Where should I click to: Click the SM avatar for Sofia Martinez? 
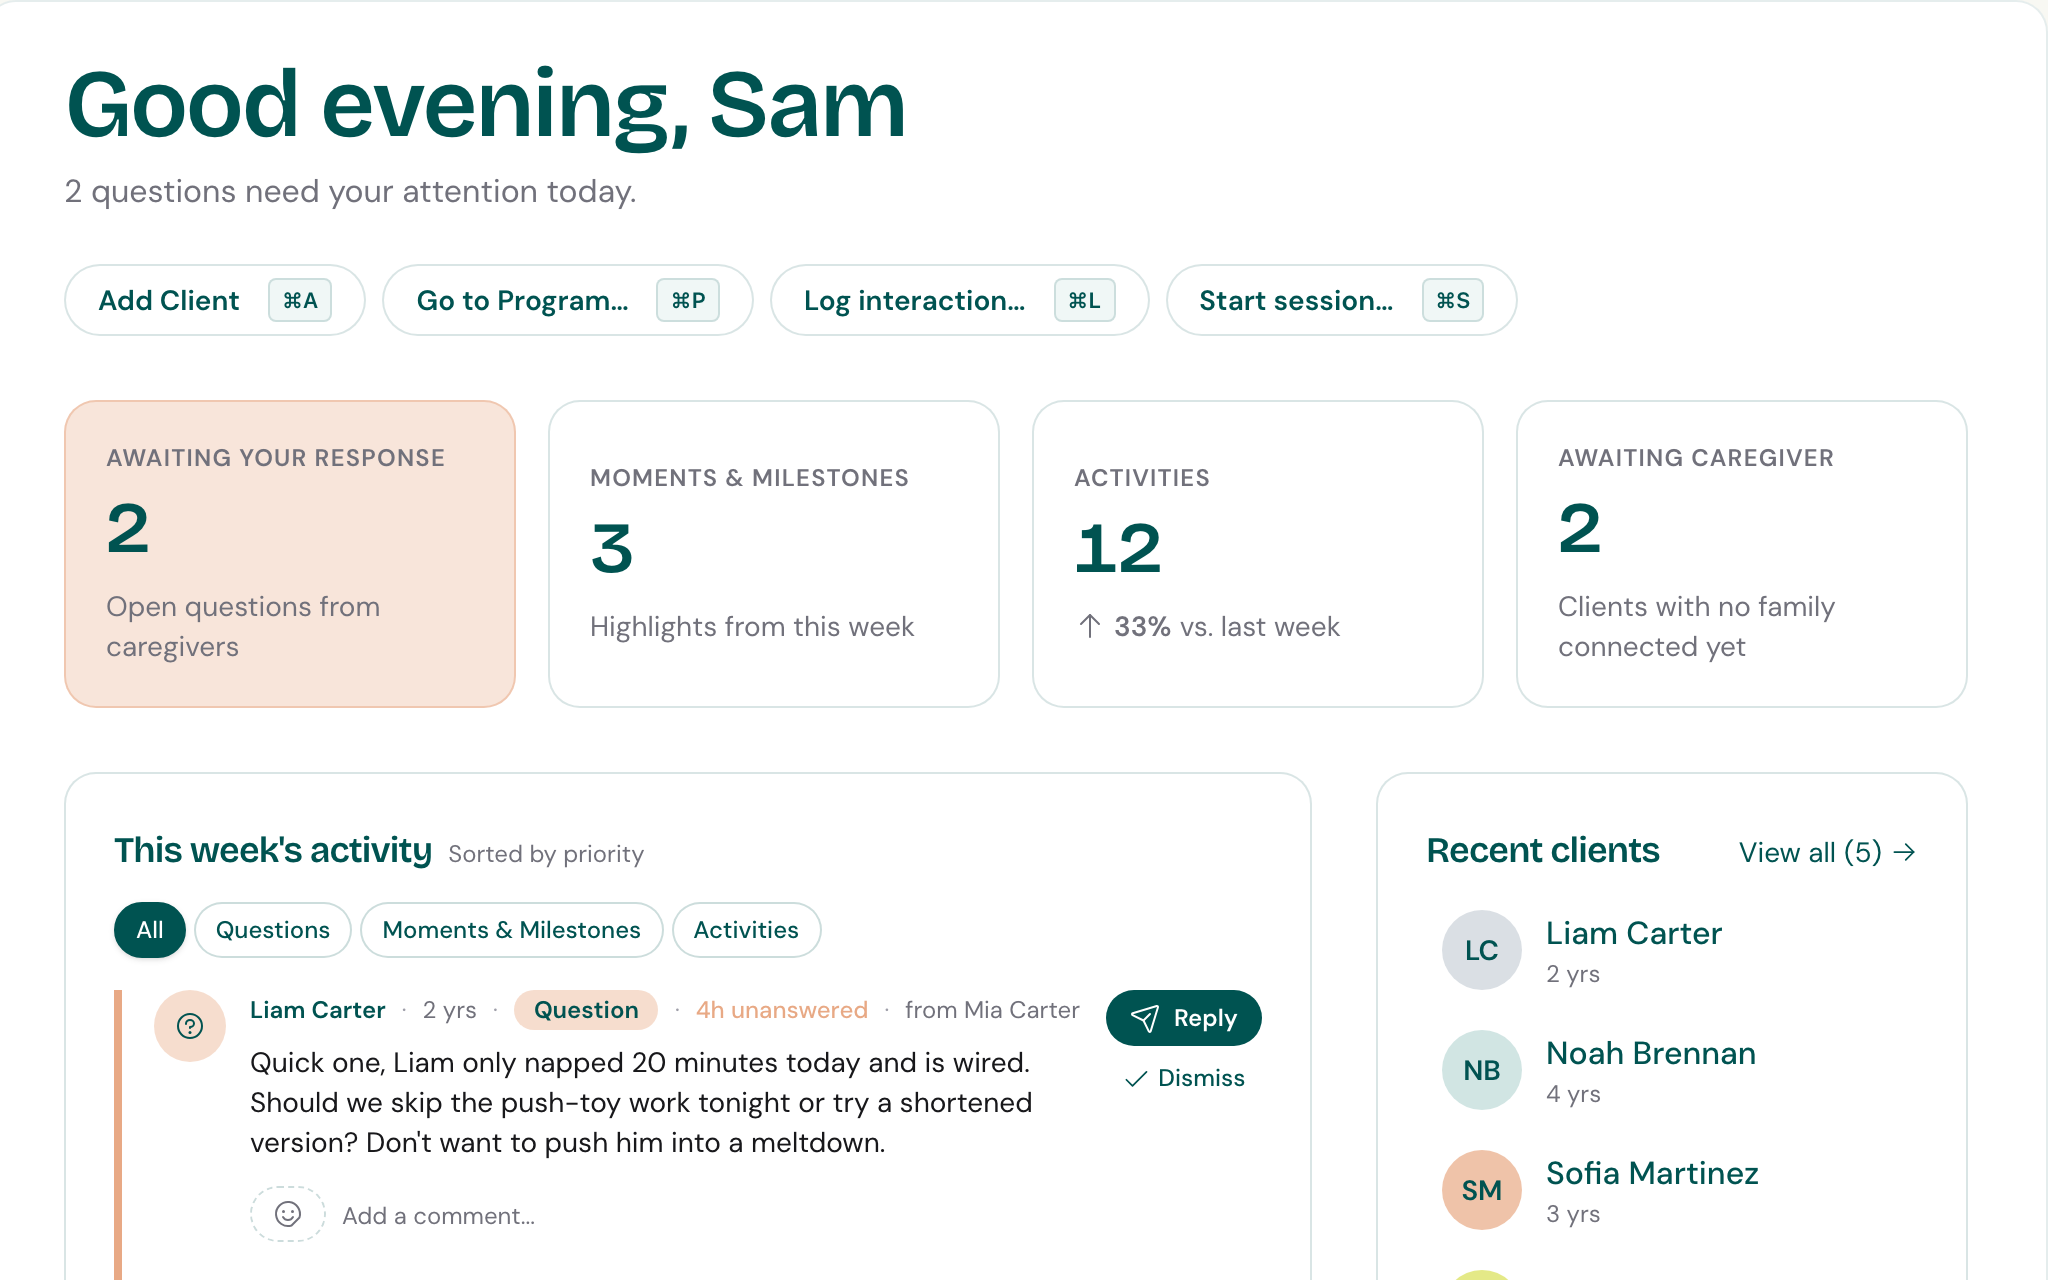point(1481,1190)
